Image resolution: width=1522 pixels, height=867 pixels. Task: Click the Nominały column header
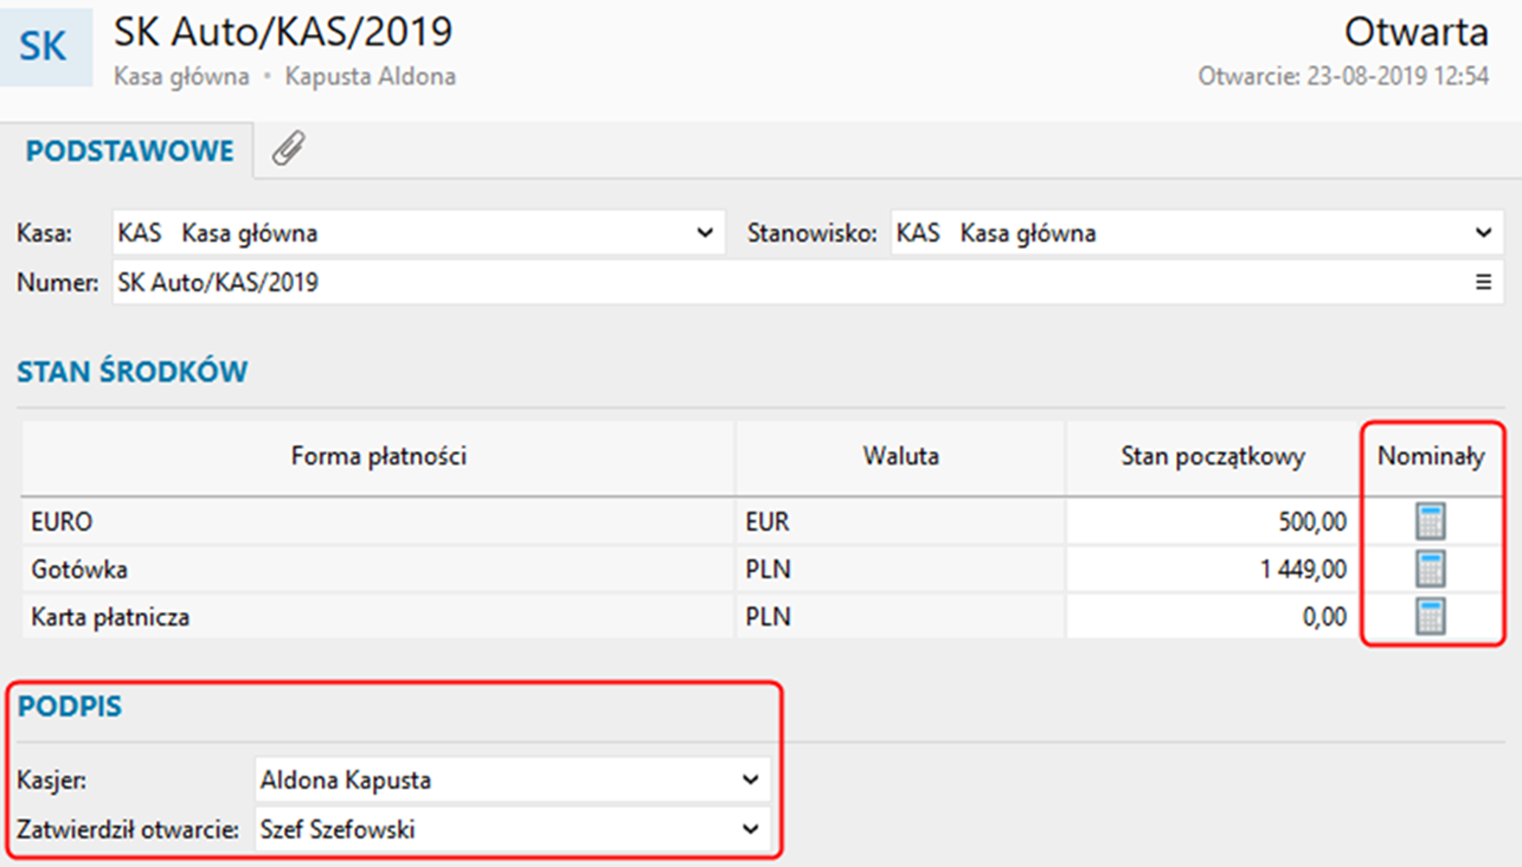tap(1431, 457)
